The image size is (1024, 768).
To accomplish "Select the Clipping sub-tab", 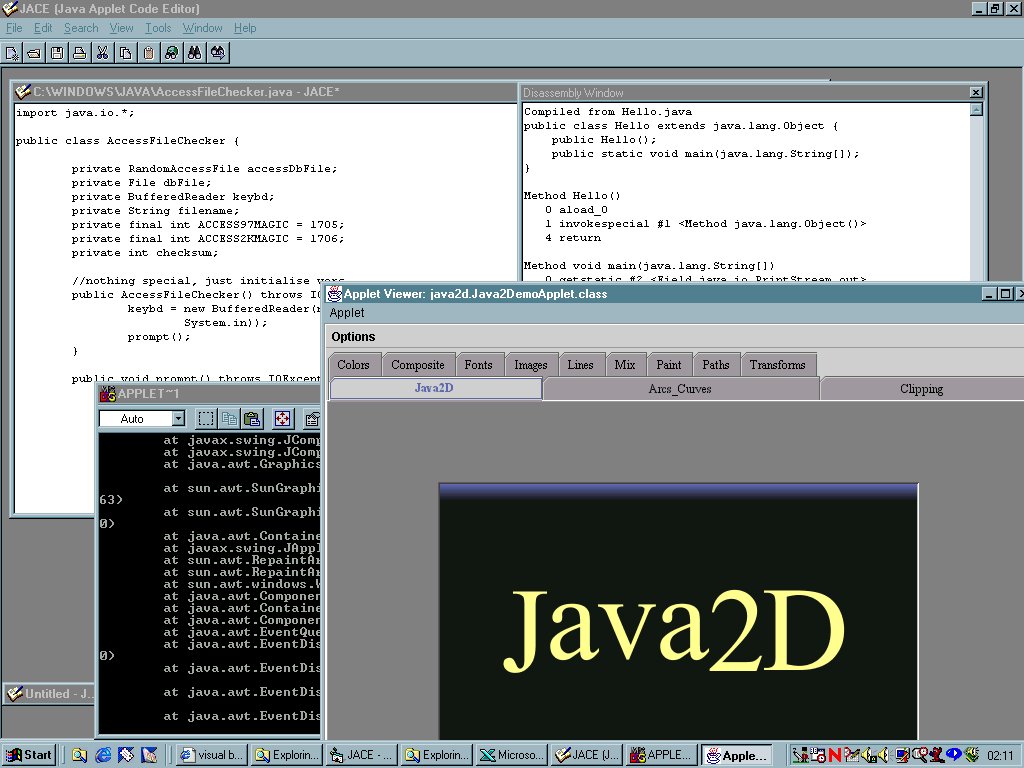I will click(x=920, y=389).
